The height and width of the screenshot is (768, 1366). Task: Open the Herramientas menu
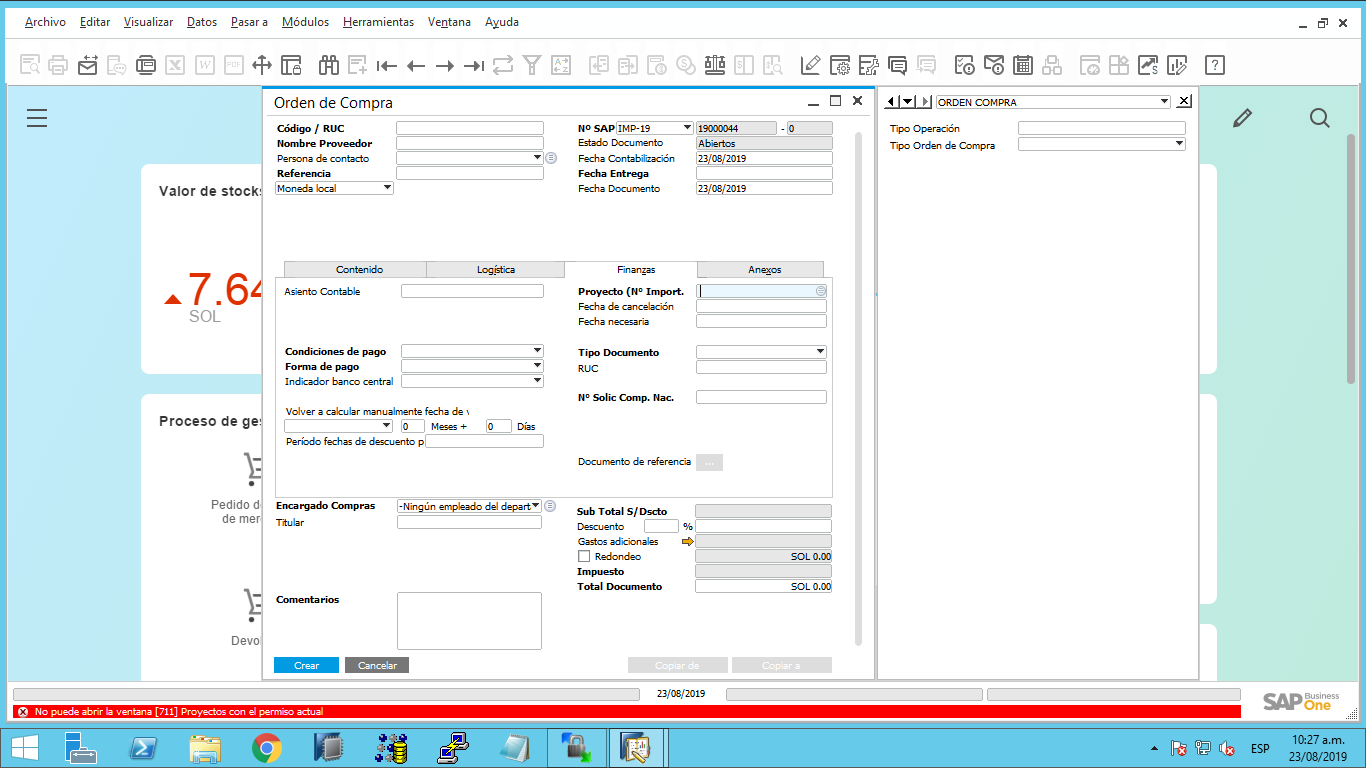pos(377,22)
